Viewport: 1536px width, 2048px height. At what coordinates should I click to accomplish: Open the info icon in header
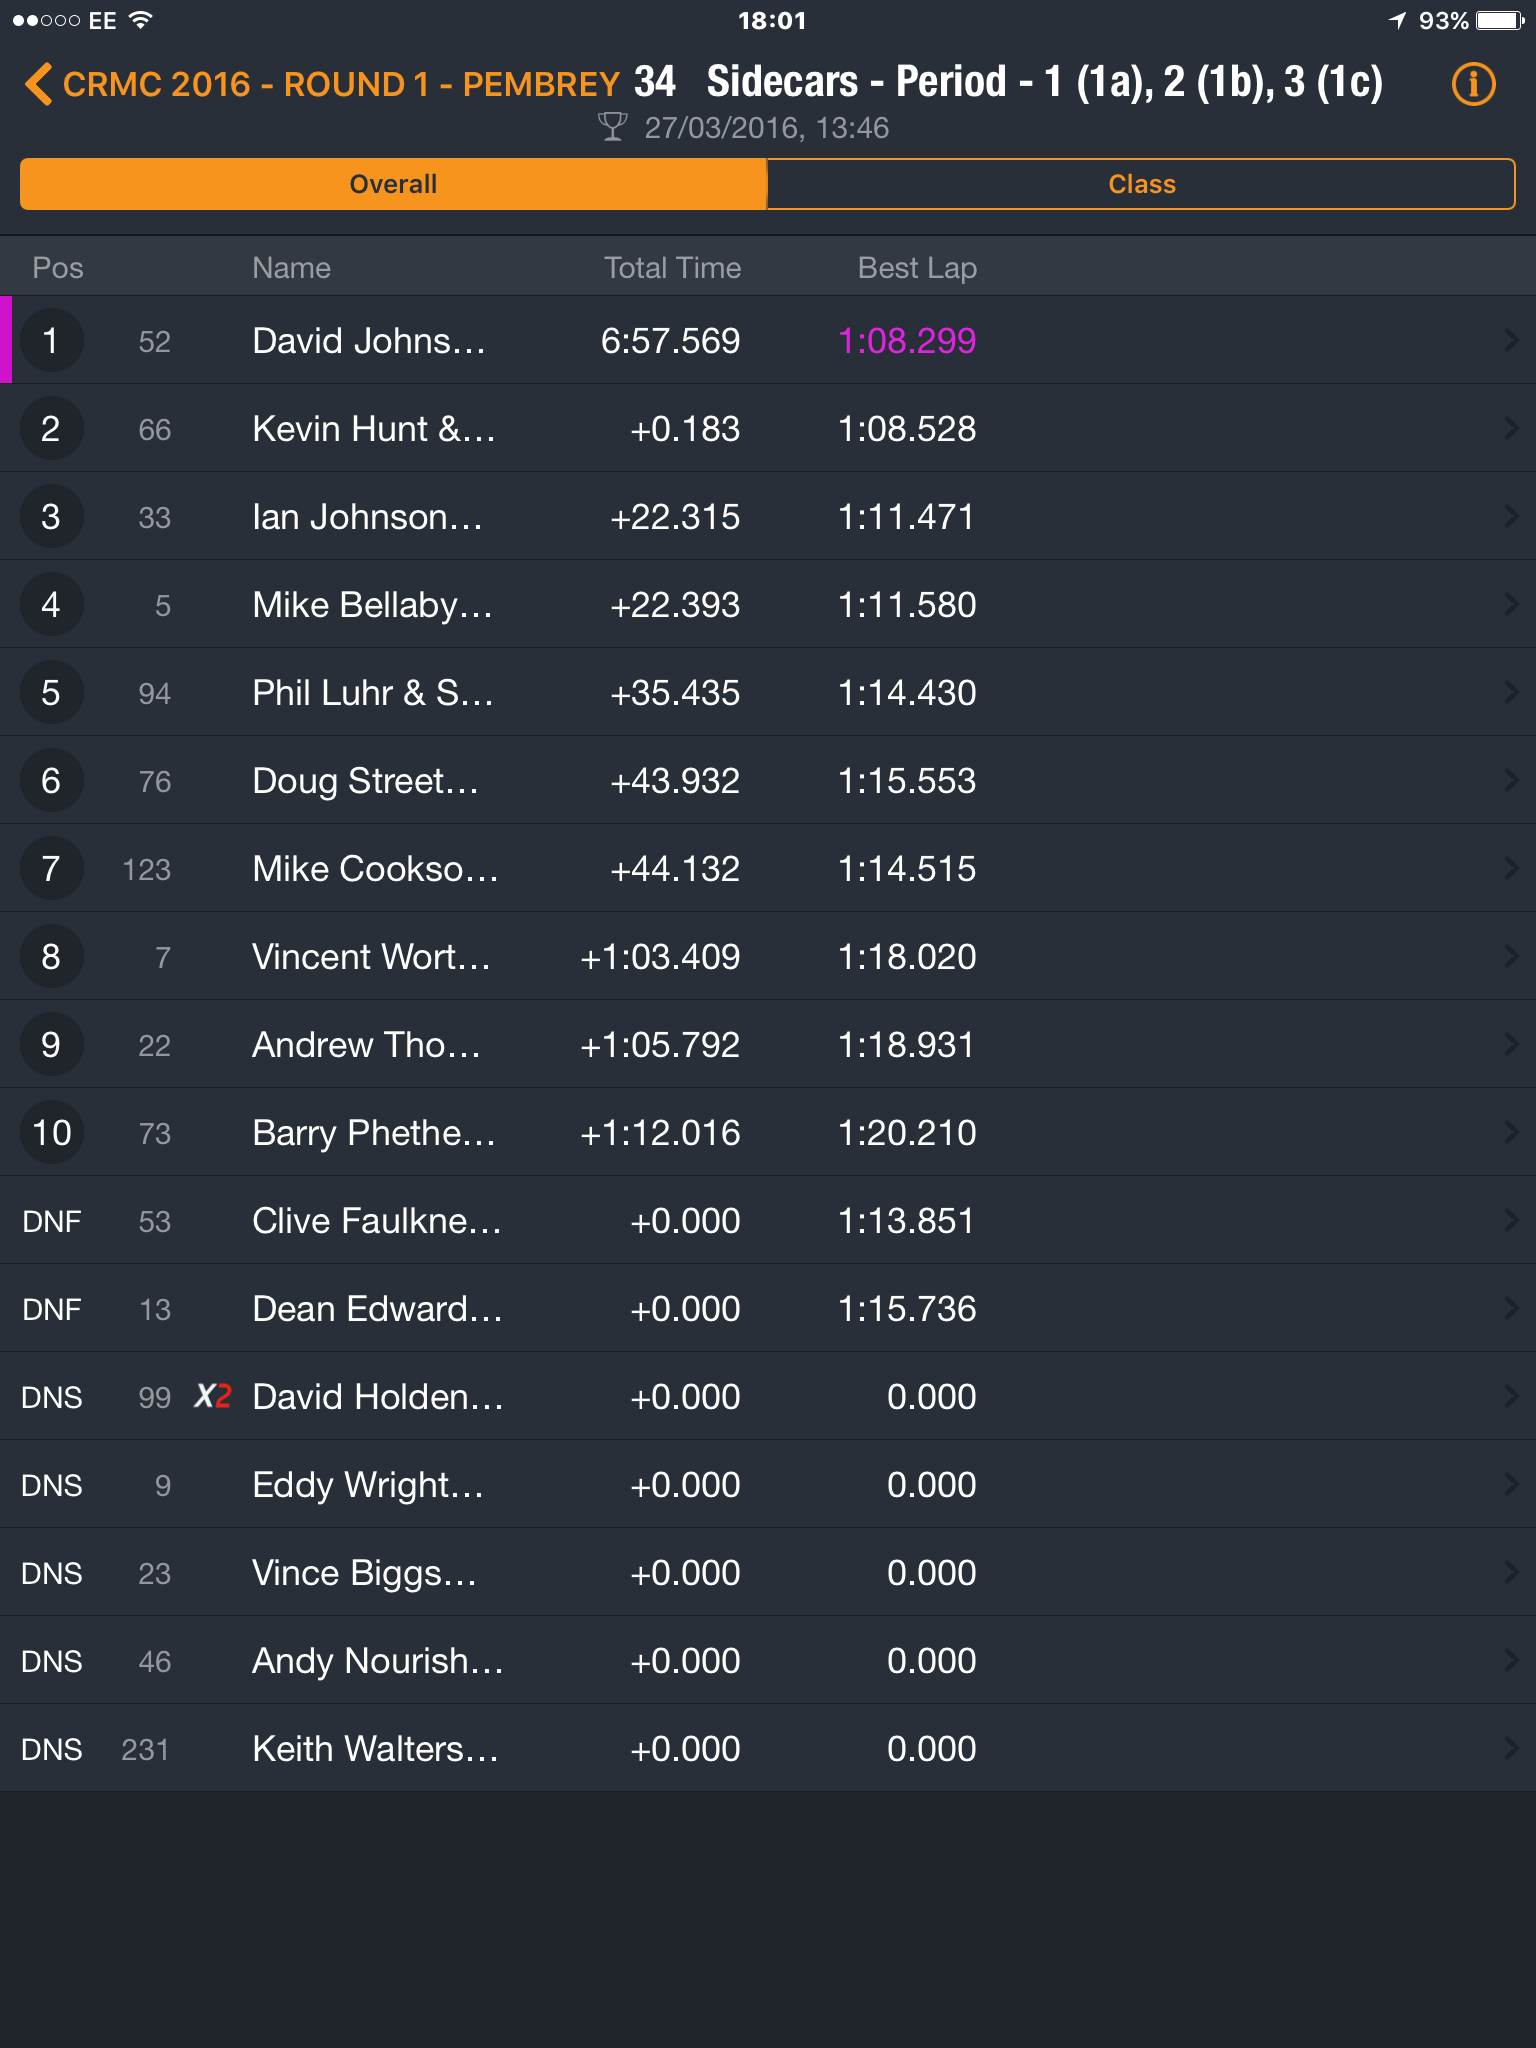click(1473, 84)
